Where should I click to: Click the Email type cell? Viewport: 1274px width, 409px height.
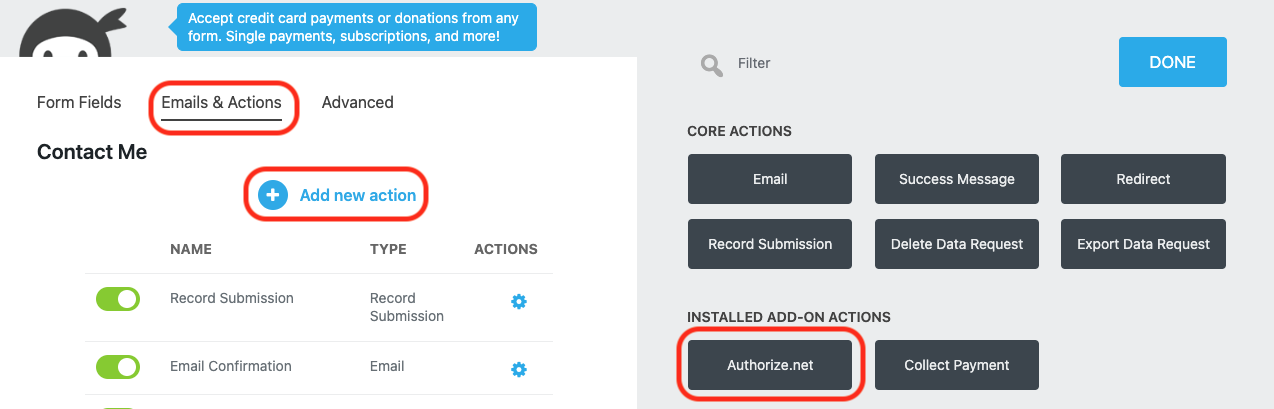tap(387, 366)
